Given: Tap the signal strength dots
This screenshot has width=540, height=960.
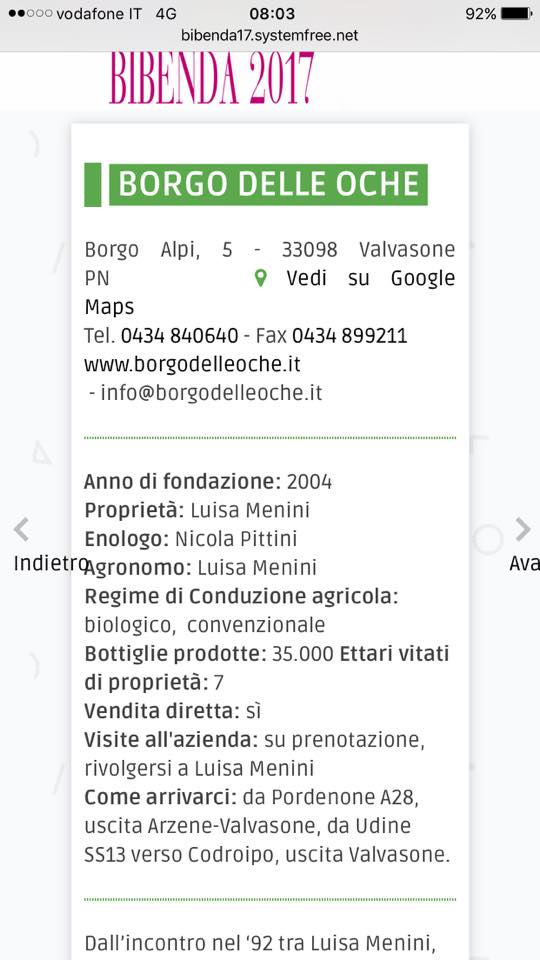Looking at the screenshot, I should [x=31, y=13].
